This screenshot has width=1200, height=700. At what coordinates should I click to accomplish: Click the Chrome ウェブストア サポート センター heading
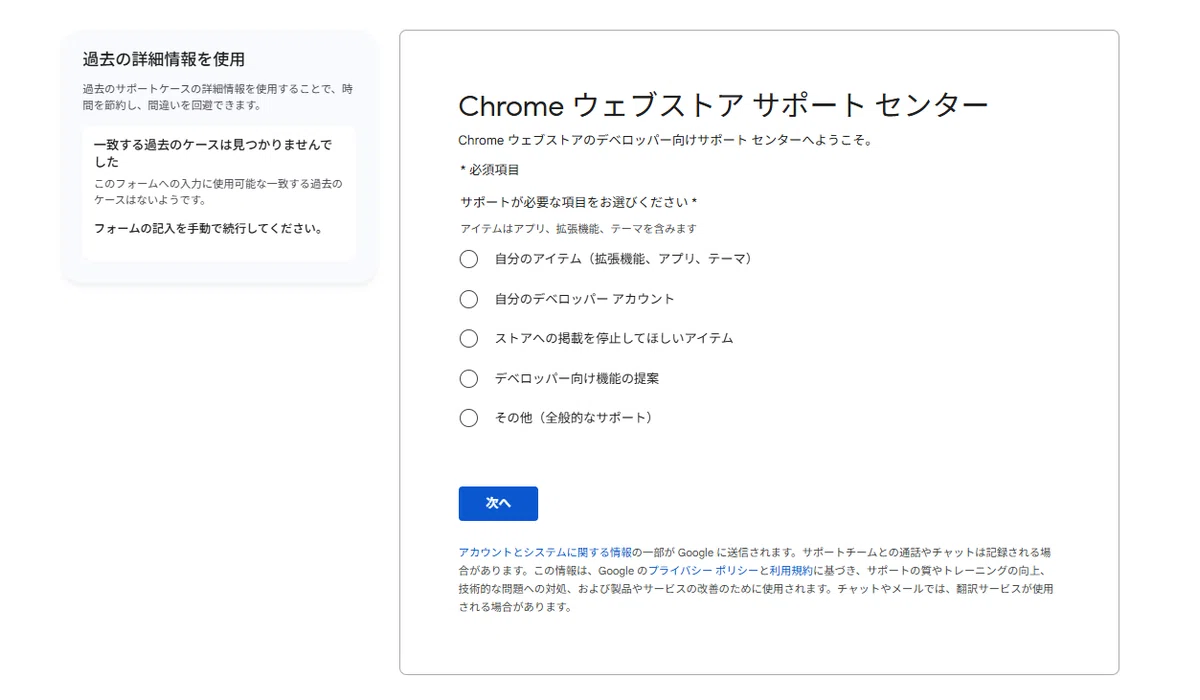[723, 105]
